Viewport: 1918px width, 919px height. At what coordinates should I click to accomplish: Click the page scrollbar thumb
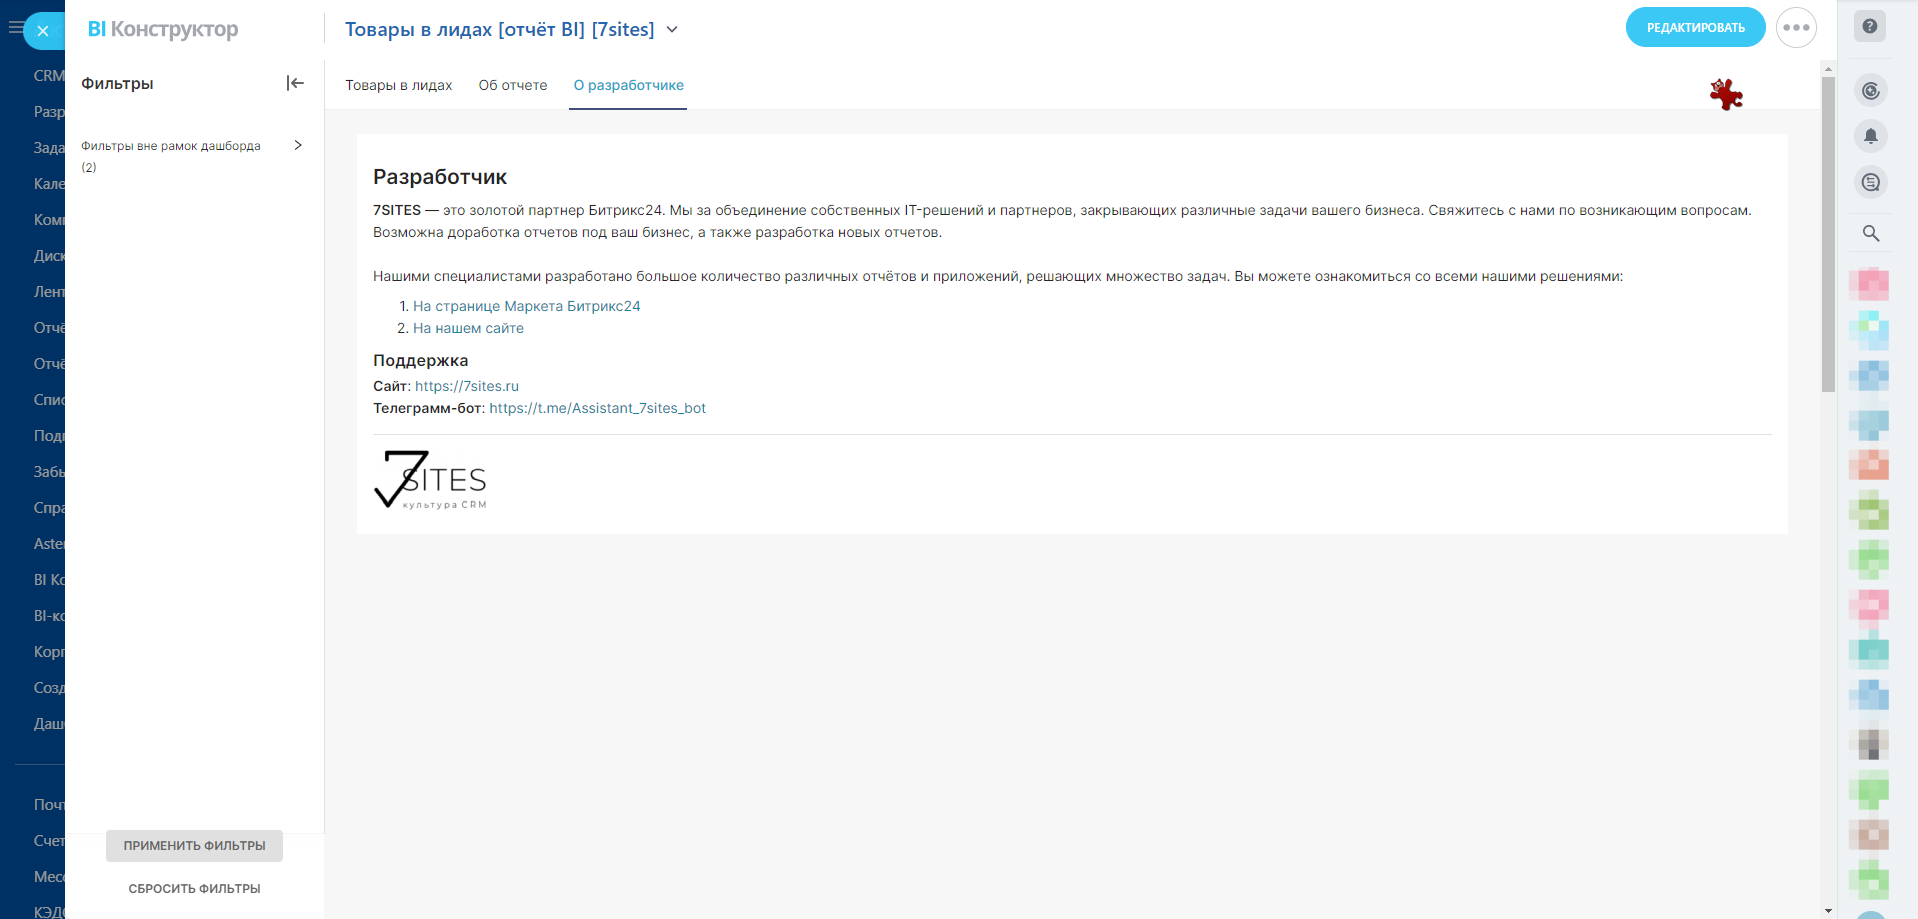pos(1828,235)
